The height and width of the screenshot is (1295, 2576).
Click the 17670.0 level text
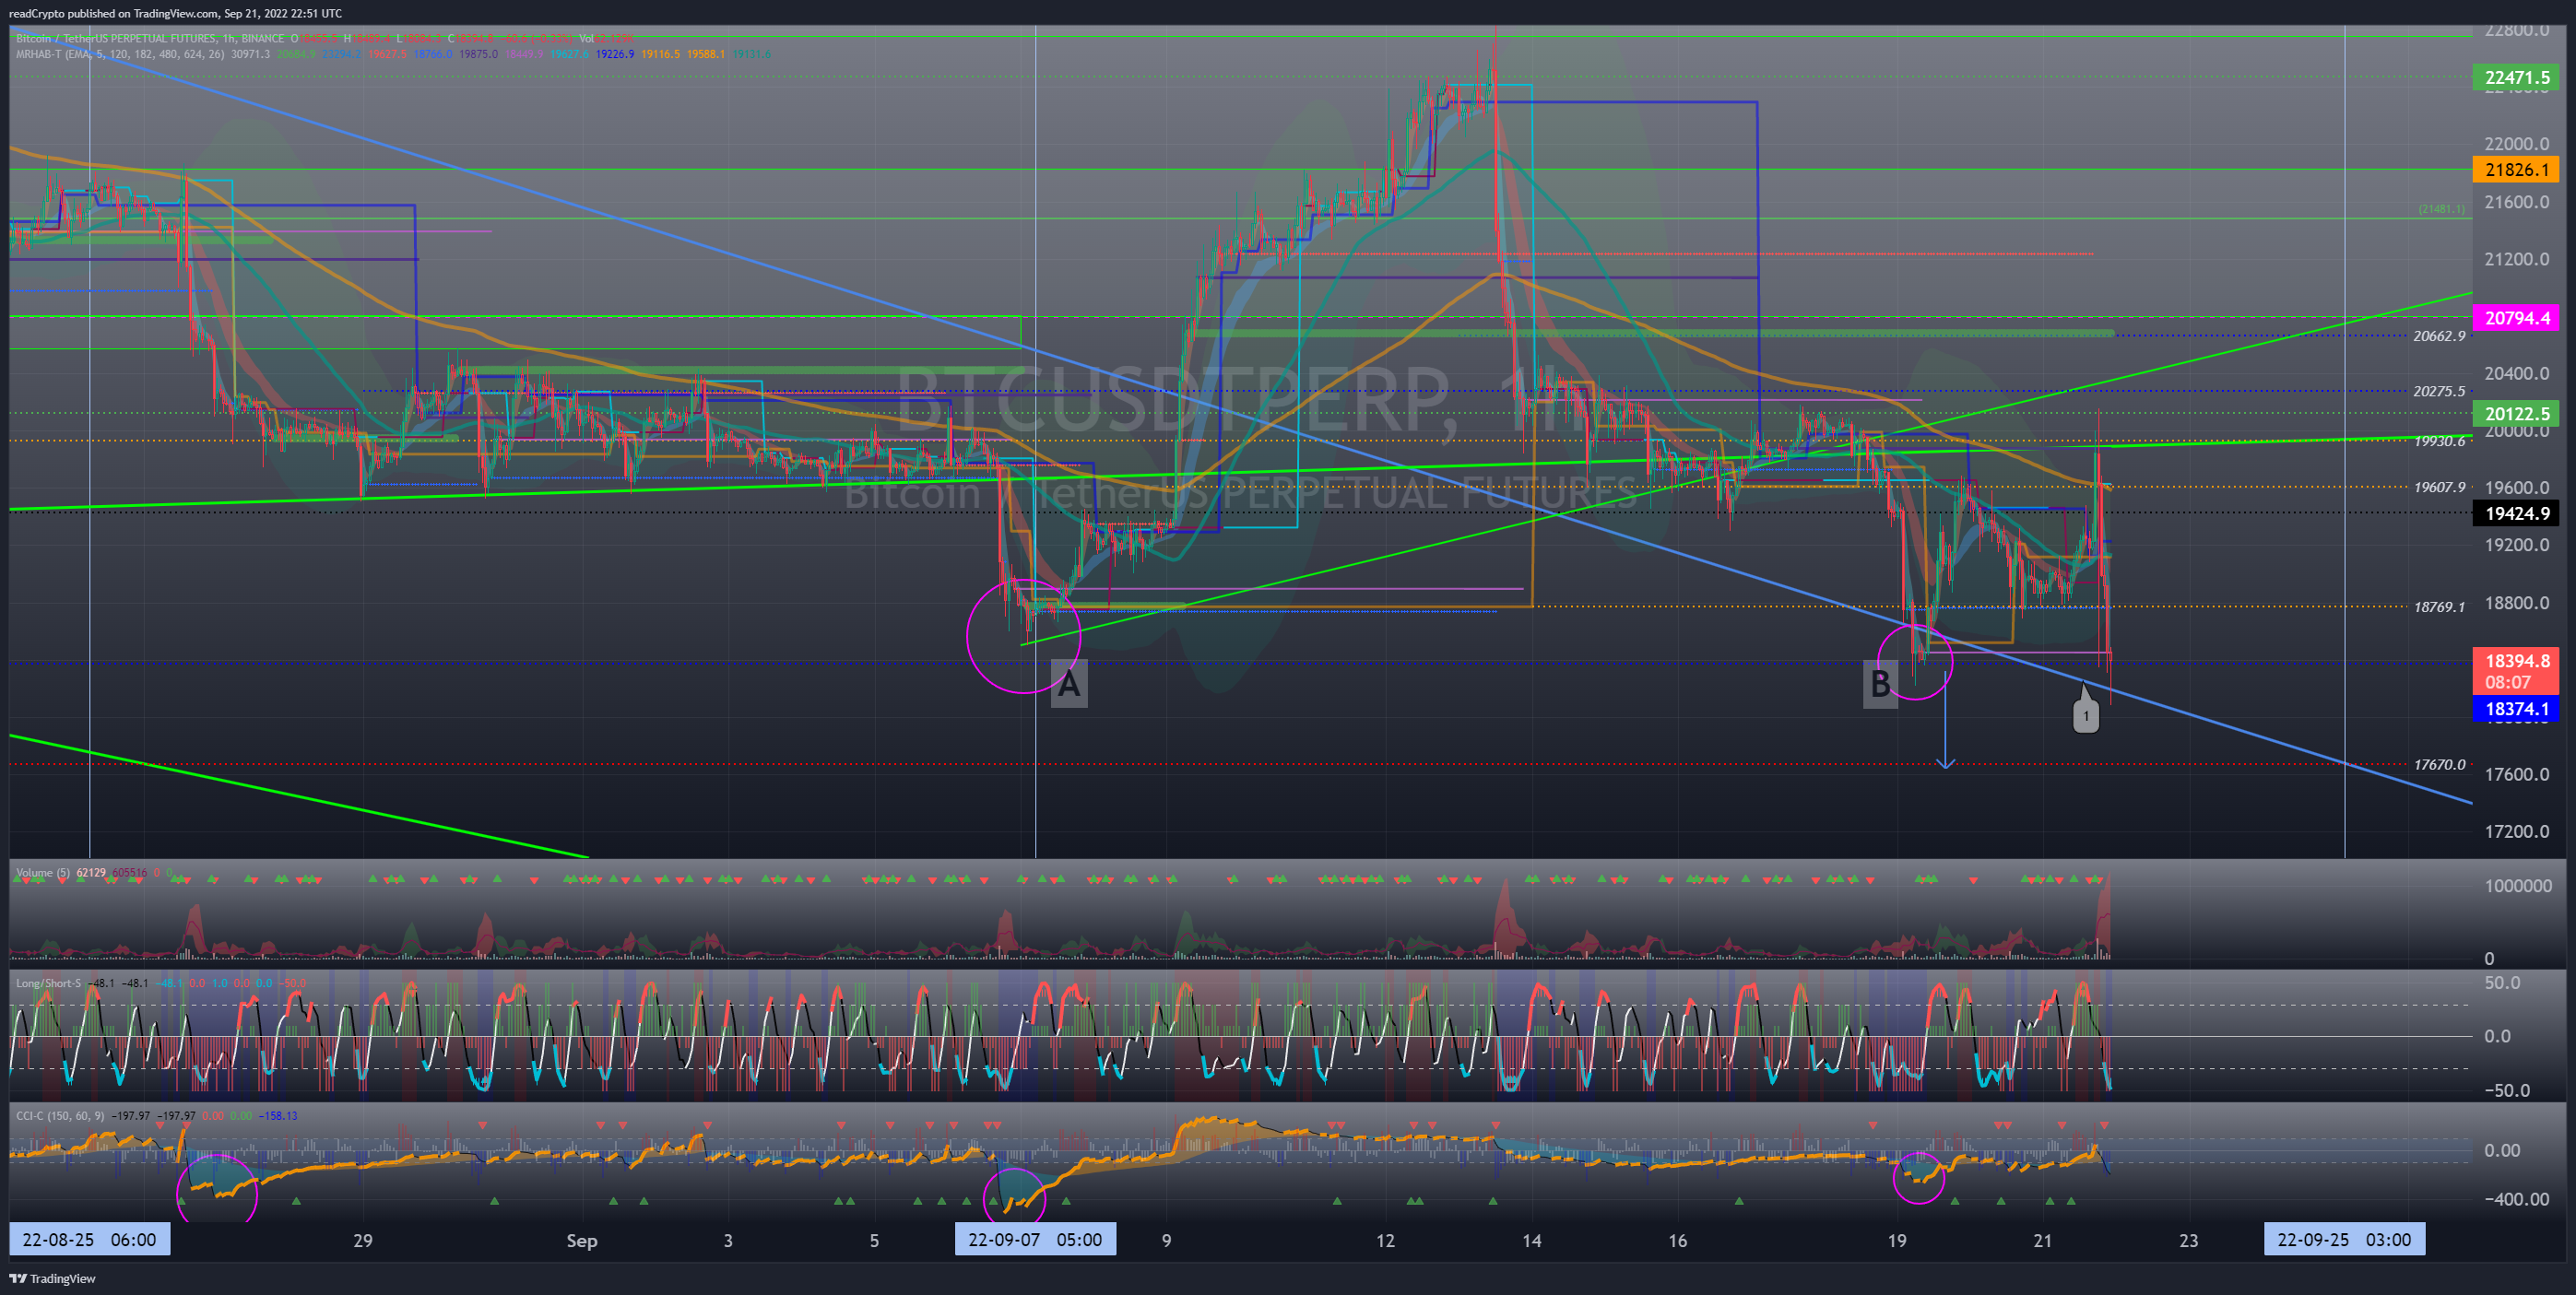pos(2439,764)
